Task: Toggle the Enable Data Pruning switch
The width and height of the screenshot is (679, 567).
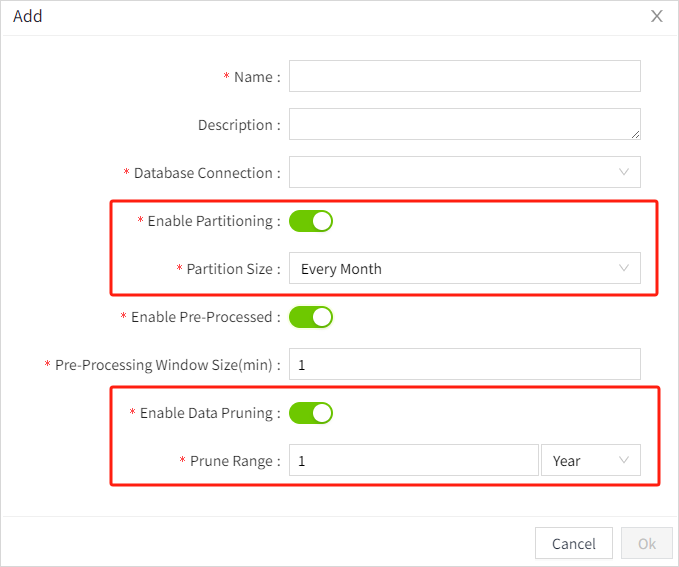Action: [311, 412]
